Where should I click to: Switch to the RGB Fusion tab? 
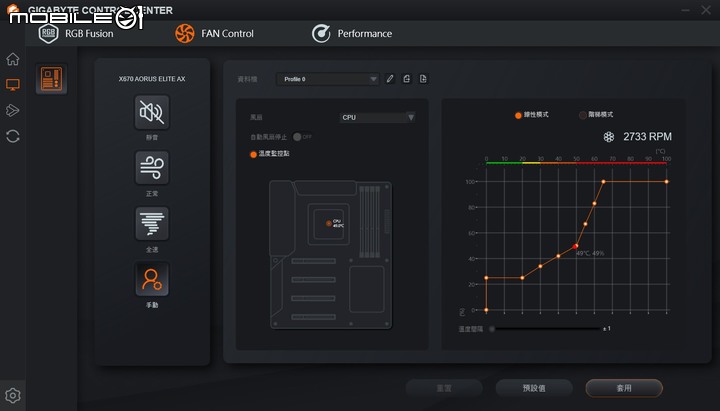click(76, 34)
